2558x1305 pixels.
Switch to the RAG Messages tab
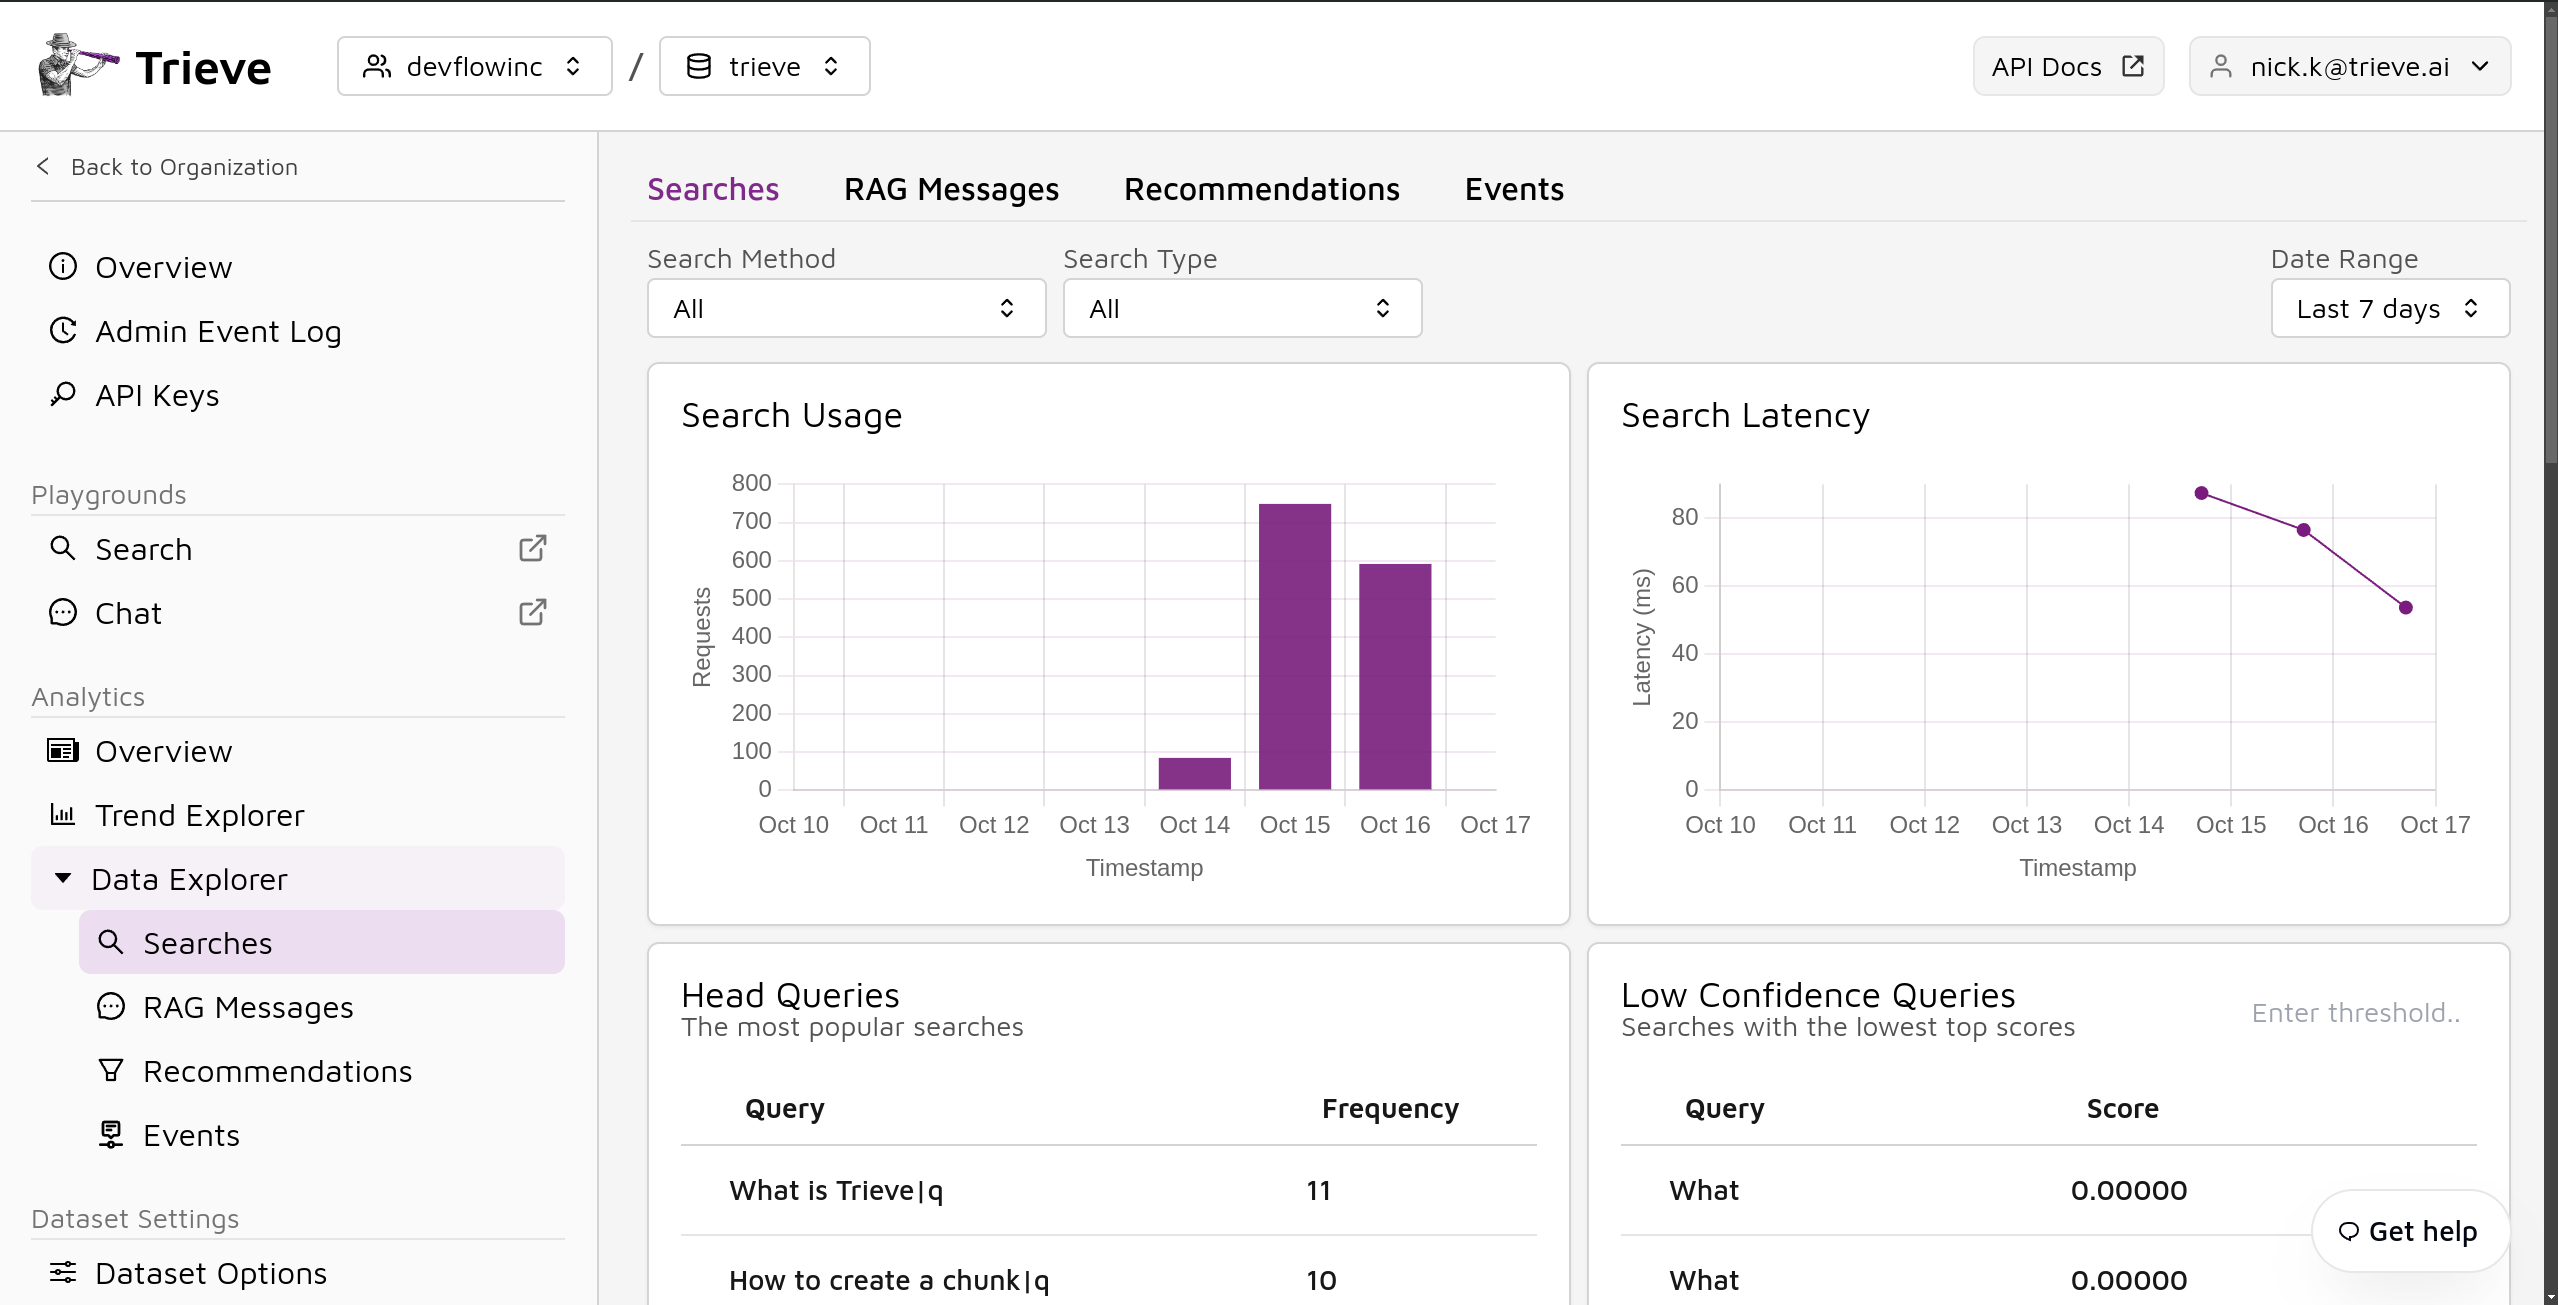pyautogui.click(x=951, y=189)
